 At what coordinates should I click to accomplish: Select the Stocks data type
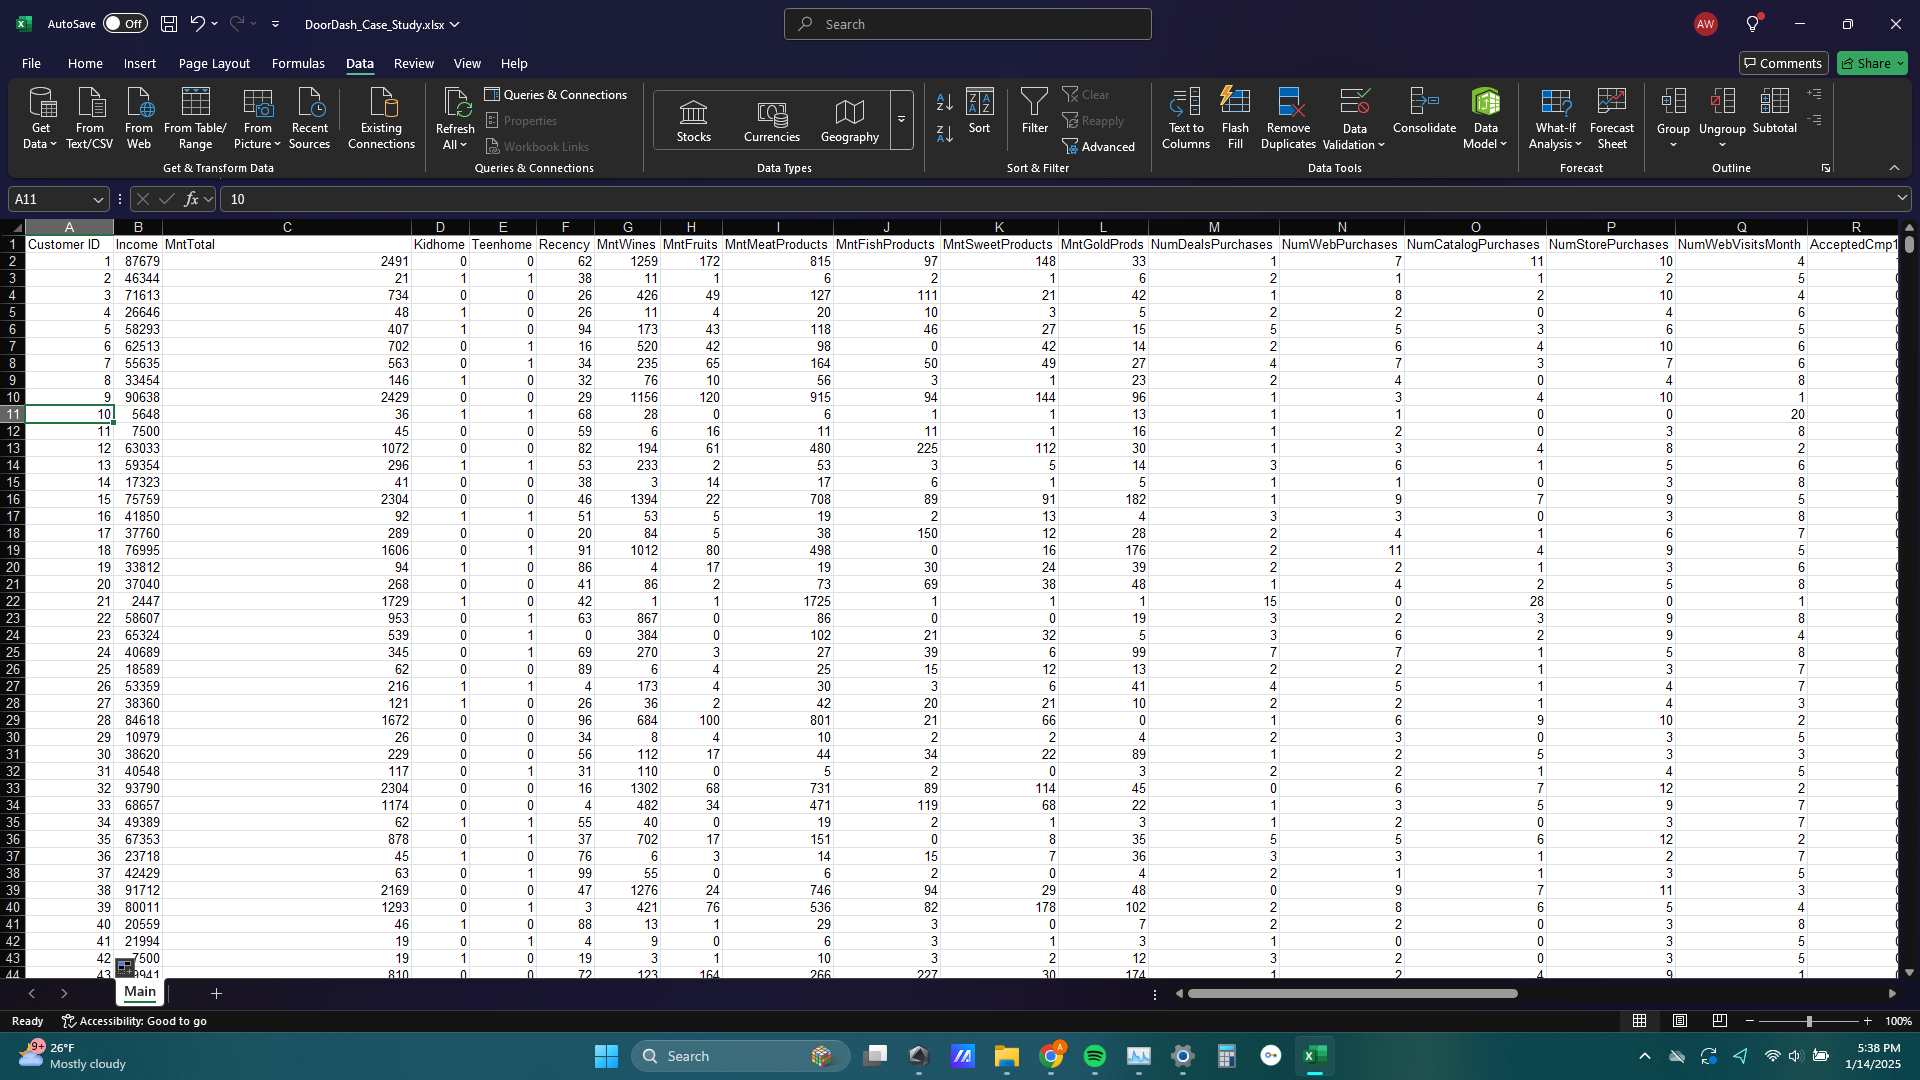point(693,120)
